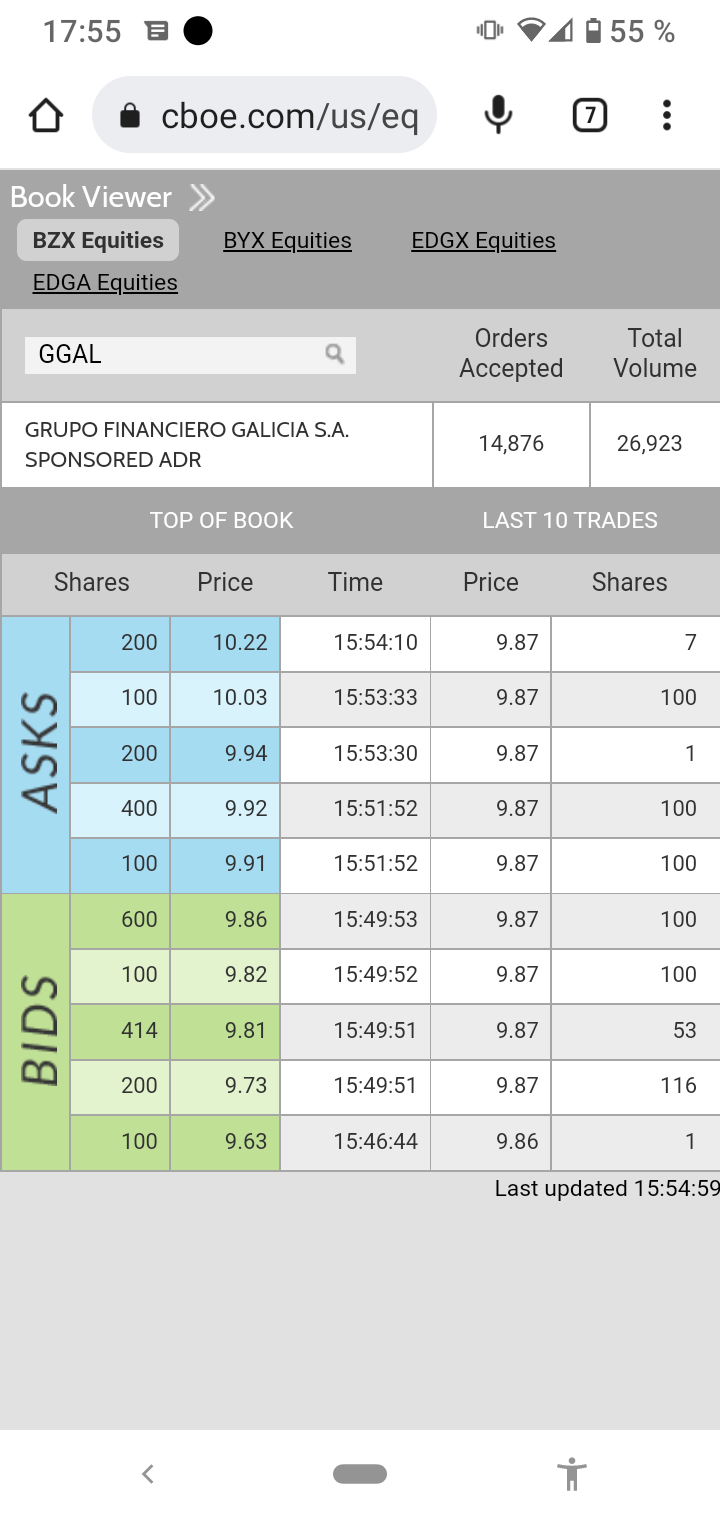Tap the LAST 10 TRADES header
720x1520 pixels.
click(570, 521)
